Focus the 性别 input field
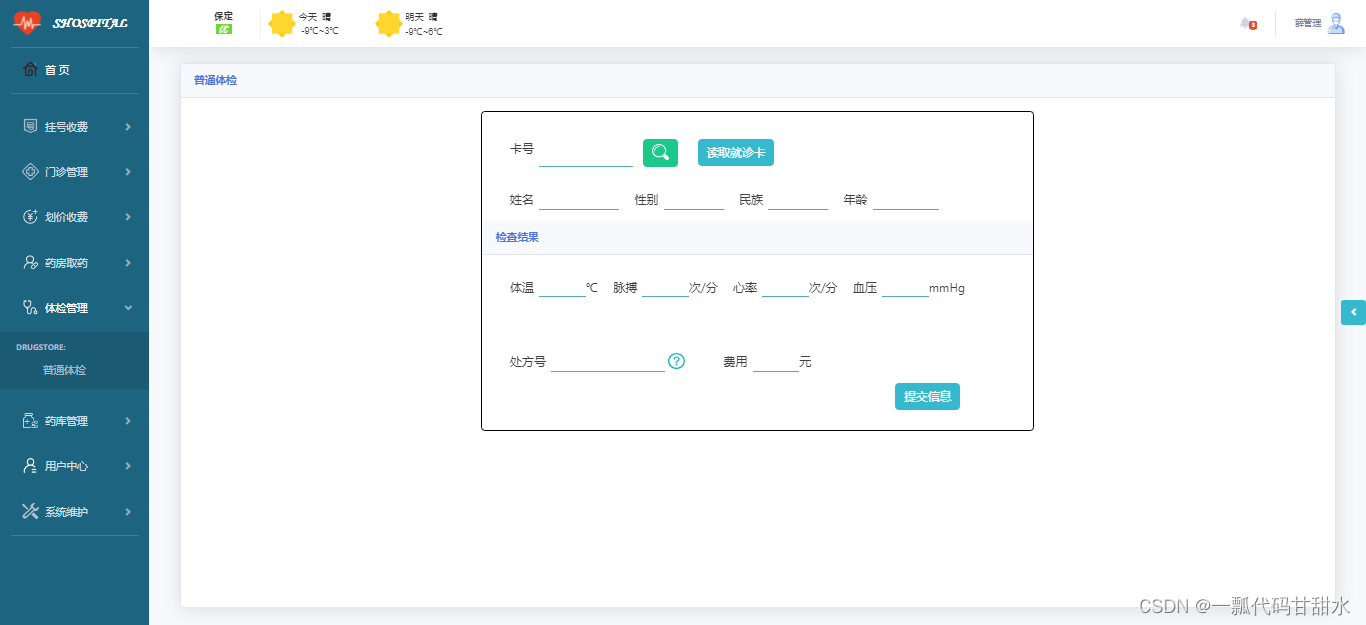Image resolution: width=1366 pixels, height=625 pixels. pos(694,200)
